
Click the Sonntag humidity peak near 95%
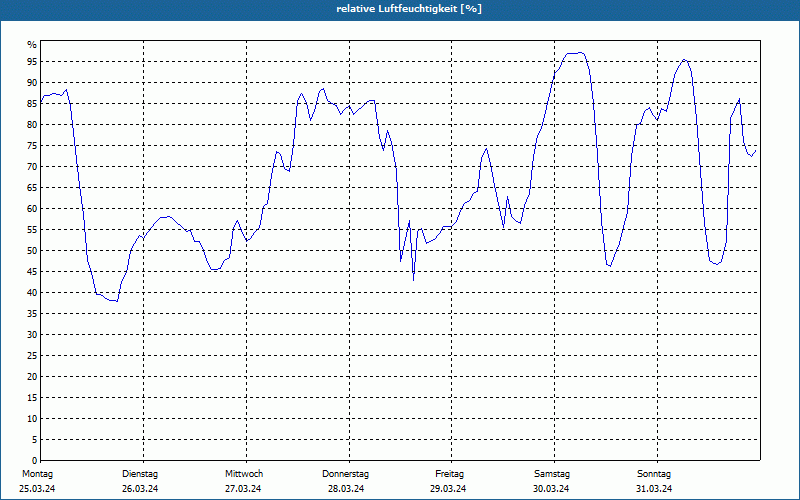pyautogui.click(x=685, y=60)
